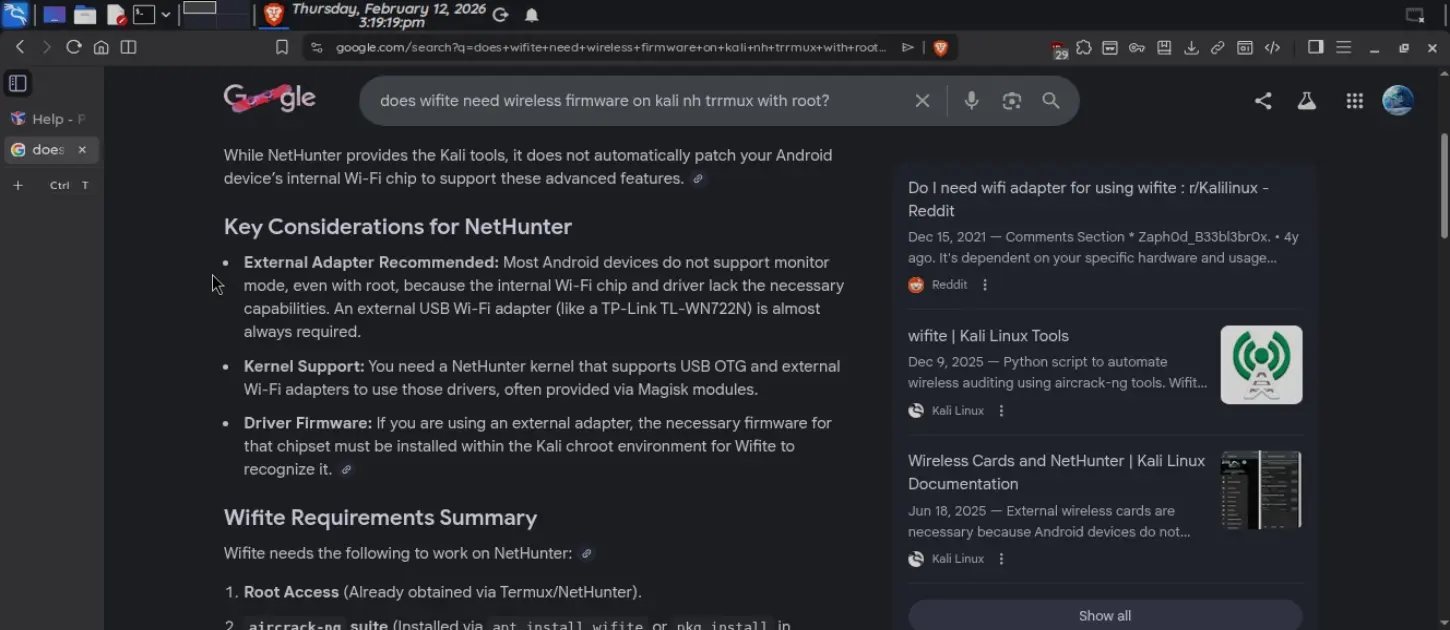Open more options for the wifite Kali Linux Tools result
The image size is (1450, 630).
[1001, 411]
